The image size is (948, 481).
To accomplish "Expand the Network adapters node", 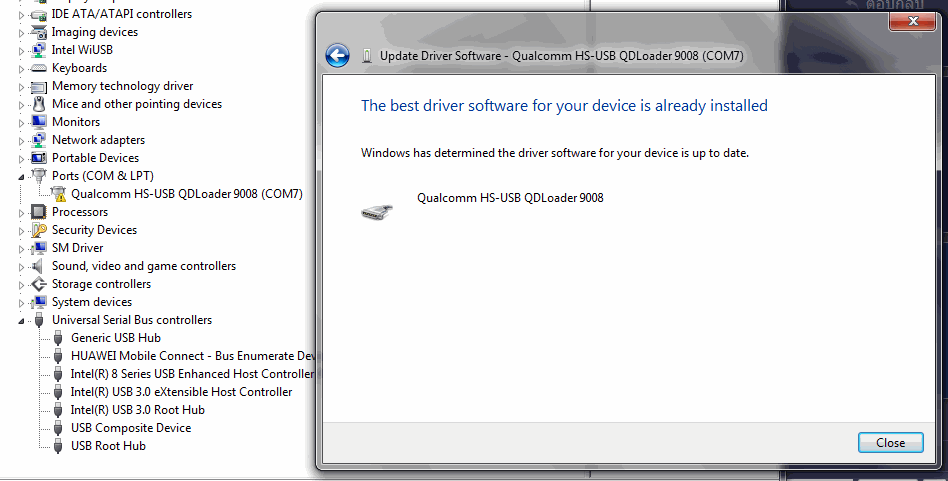I will (22, 141).
